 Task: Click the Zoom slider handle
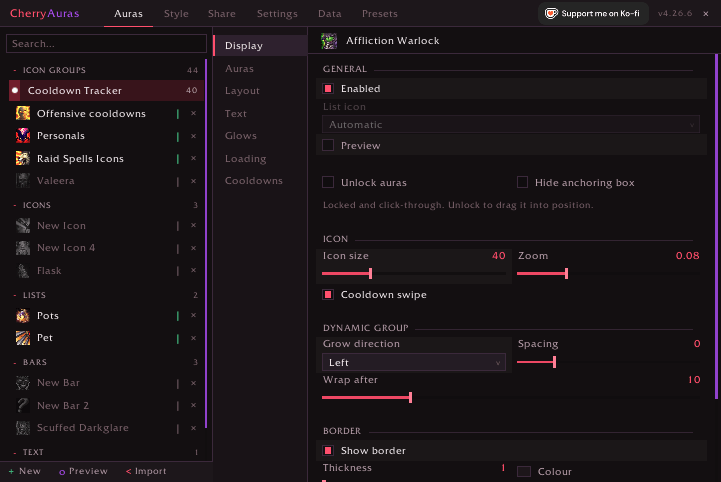point(566,274)
